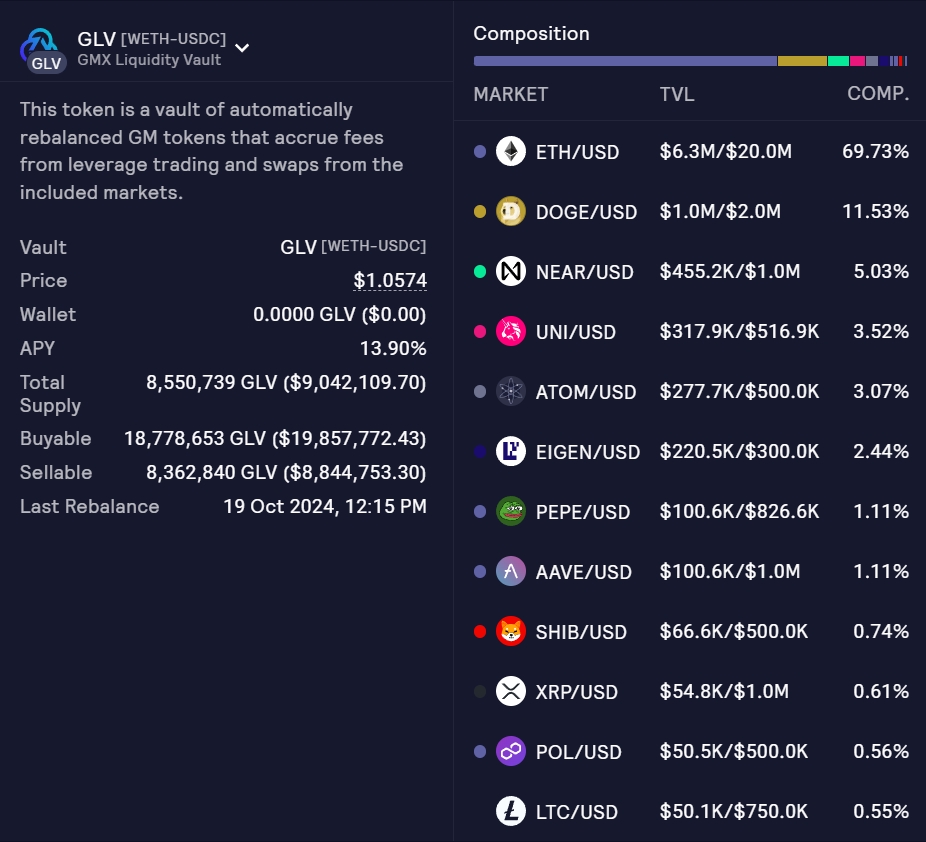Click the purple ETH segment of composition bar
Screen dimensions: 926x842
[625, 61]
